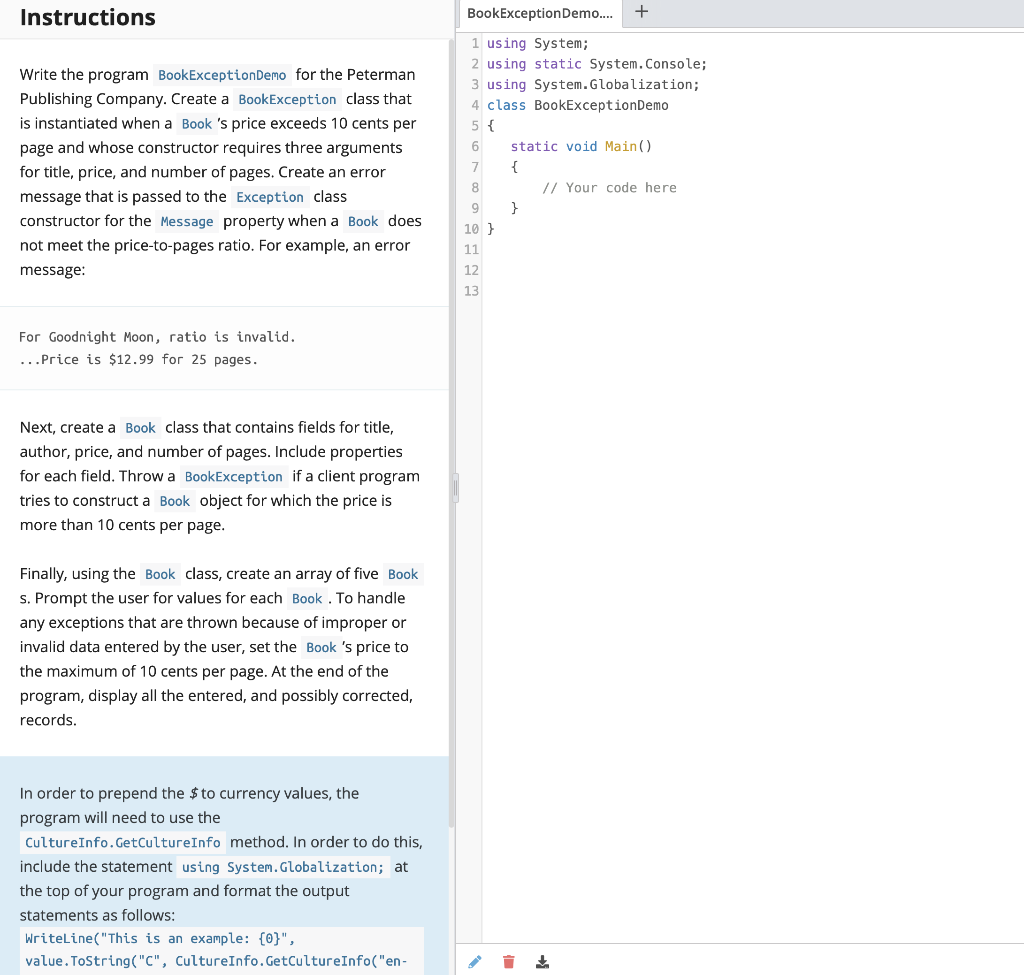1024x975 pixels.
Task: Click 'using static System.Console;' on line 2
Action: point(597,64)
